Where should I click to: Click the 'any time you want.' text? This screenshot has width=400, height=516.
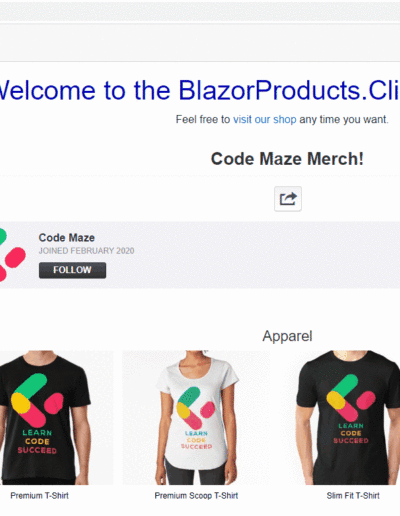point(344,119)
